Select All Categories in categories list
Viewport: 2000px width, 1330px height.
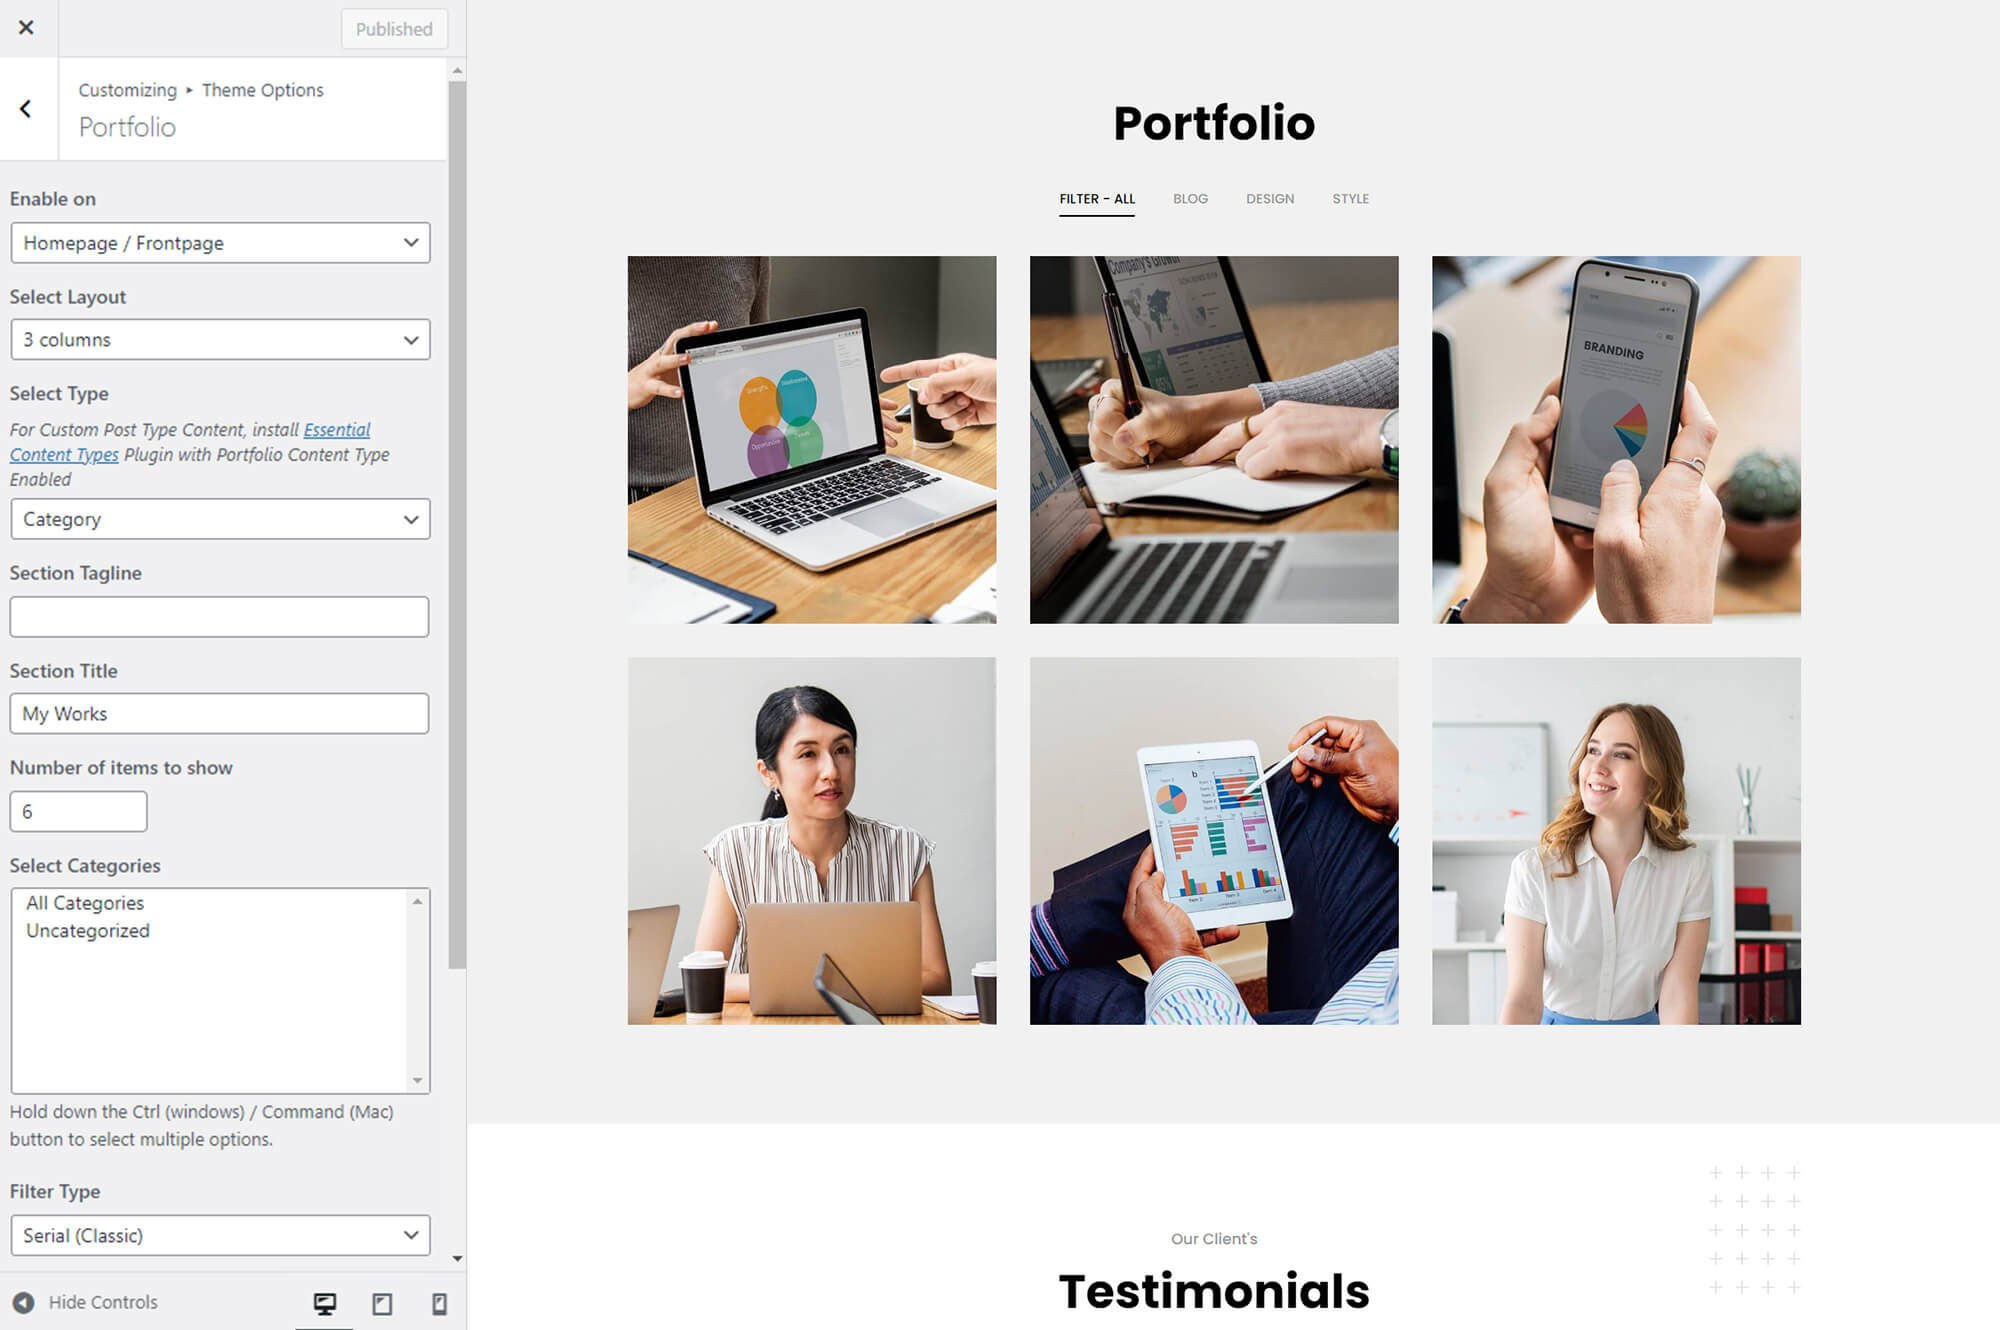[x=83, y=902]
